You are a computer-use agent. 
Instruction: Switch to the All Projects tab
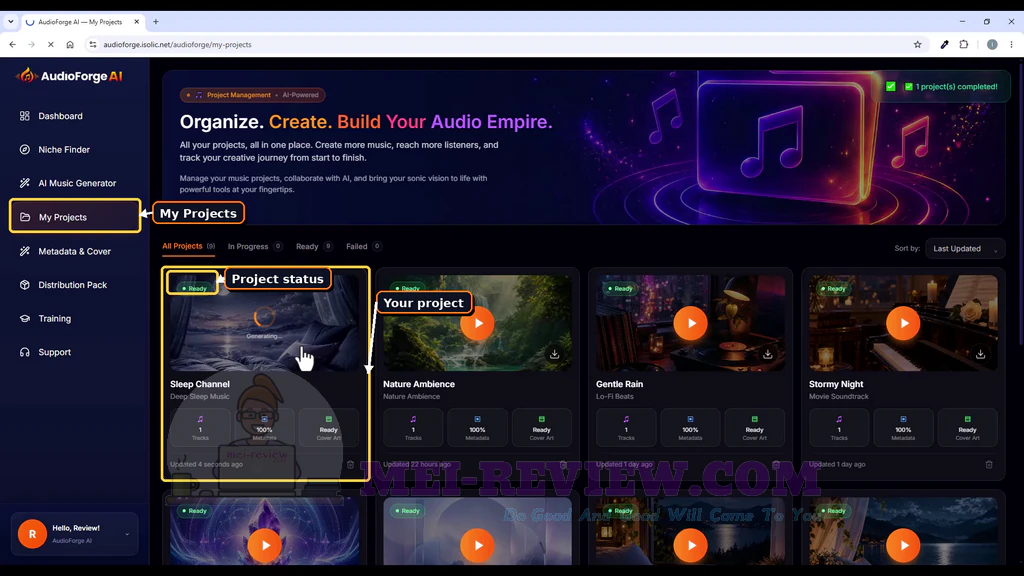click(x=188, y=246)
